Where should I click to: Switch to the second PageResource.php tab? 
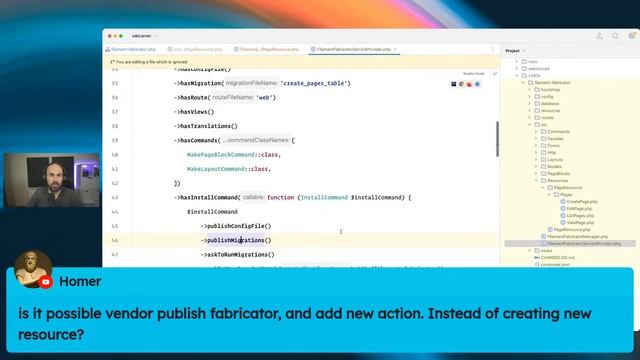click(x=195, y=49)
